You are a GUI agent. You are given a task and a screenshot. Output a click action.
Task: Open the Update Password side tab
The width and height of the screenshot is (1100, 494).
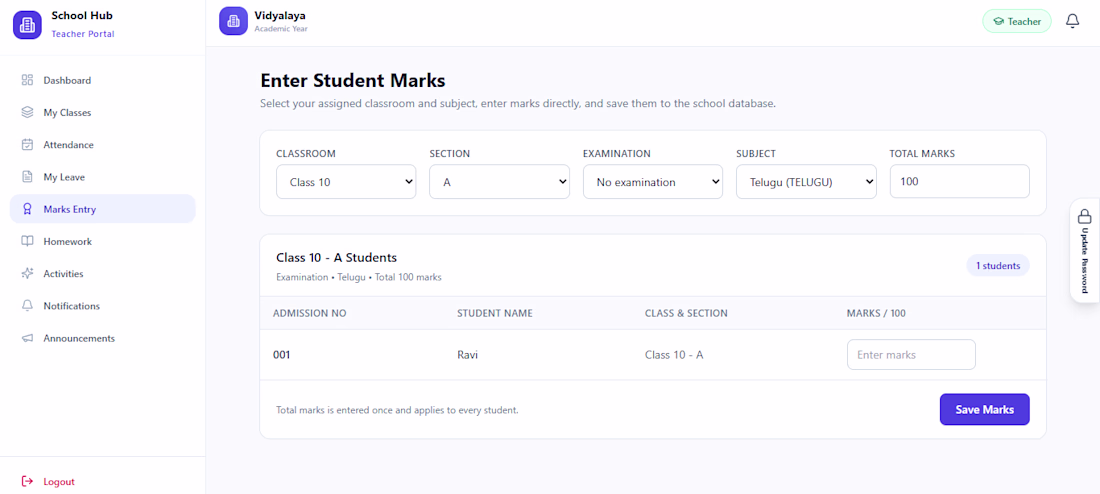click(x=1085, y=251)
